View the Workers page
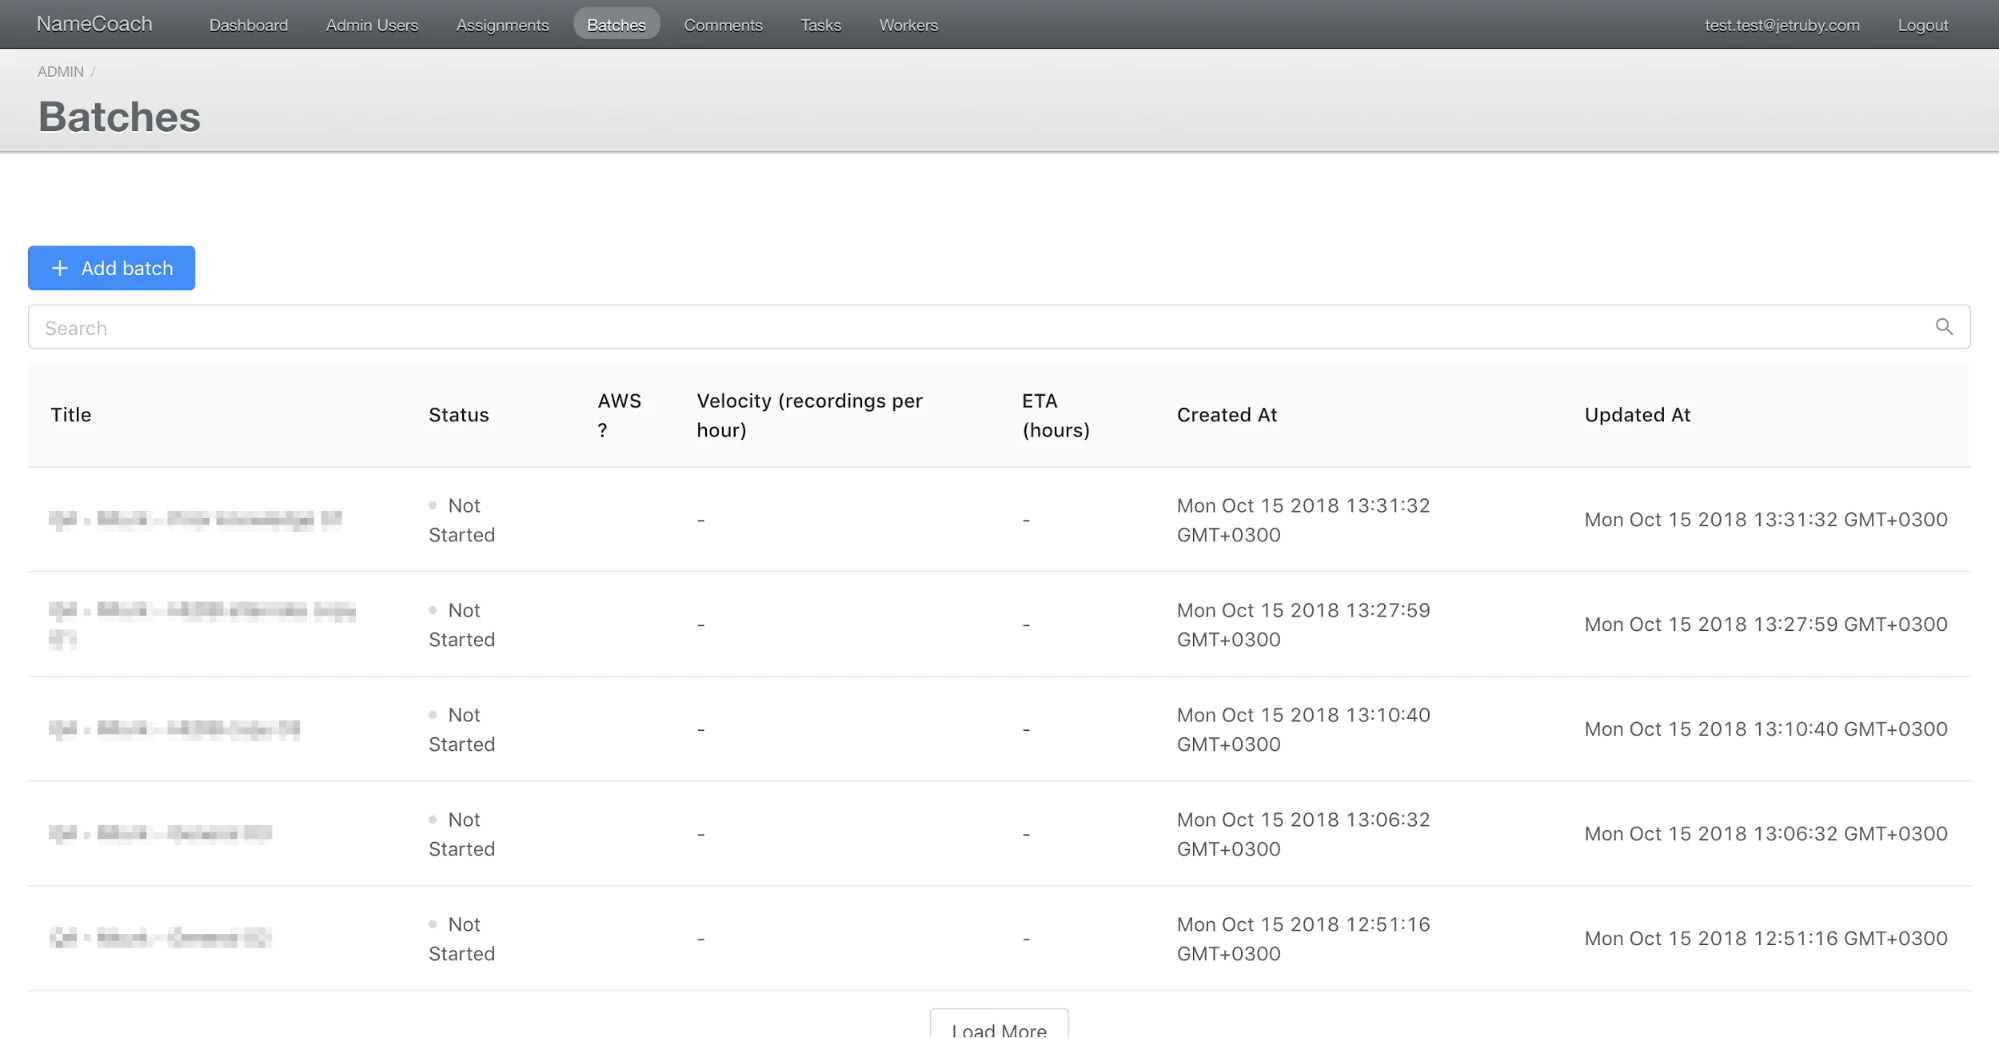The width and height of the screenshot is (1999, 1039). click(x=908, y=24)
